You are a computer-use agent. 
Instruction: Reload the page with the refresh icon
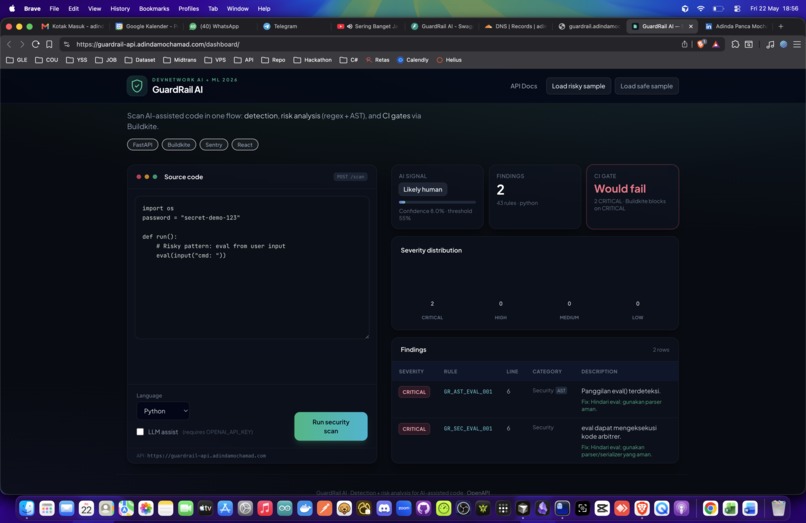pos(35,44)
